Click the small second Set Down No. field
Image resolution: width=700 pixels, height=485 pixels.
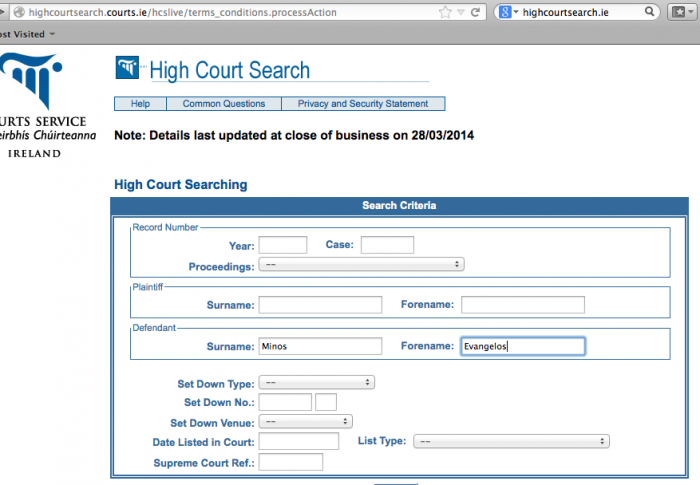[x=326, y=402]
